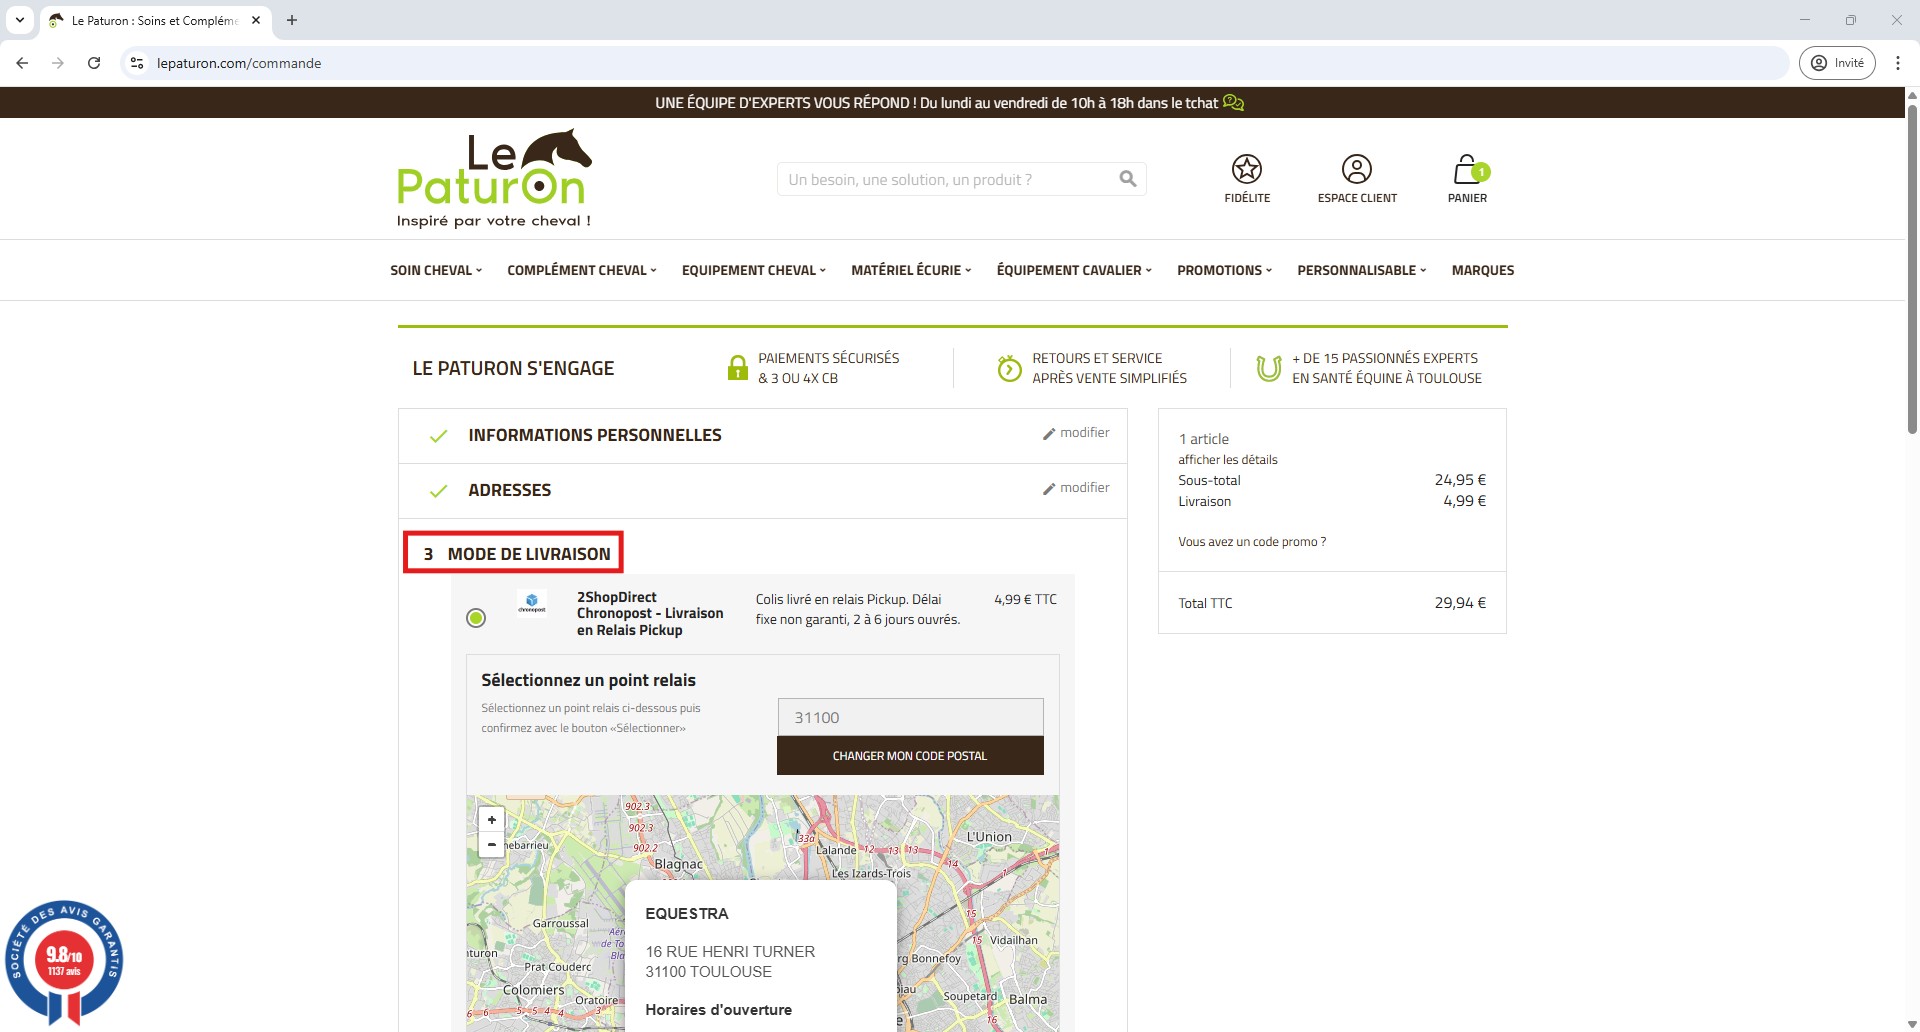Click the search magnifying glass icon
1920x1032 pixels.
(x=1127, y=179)
